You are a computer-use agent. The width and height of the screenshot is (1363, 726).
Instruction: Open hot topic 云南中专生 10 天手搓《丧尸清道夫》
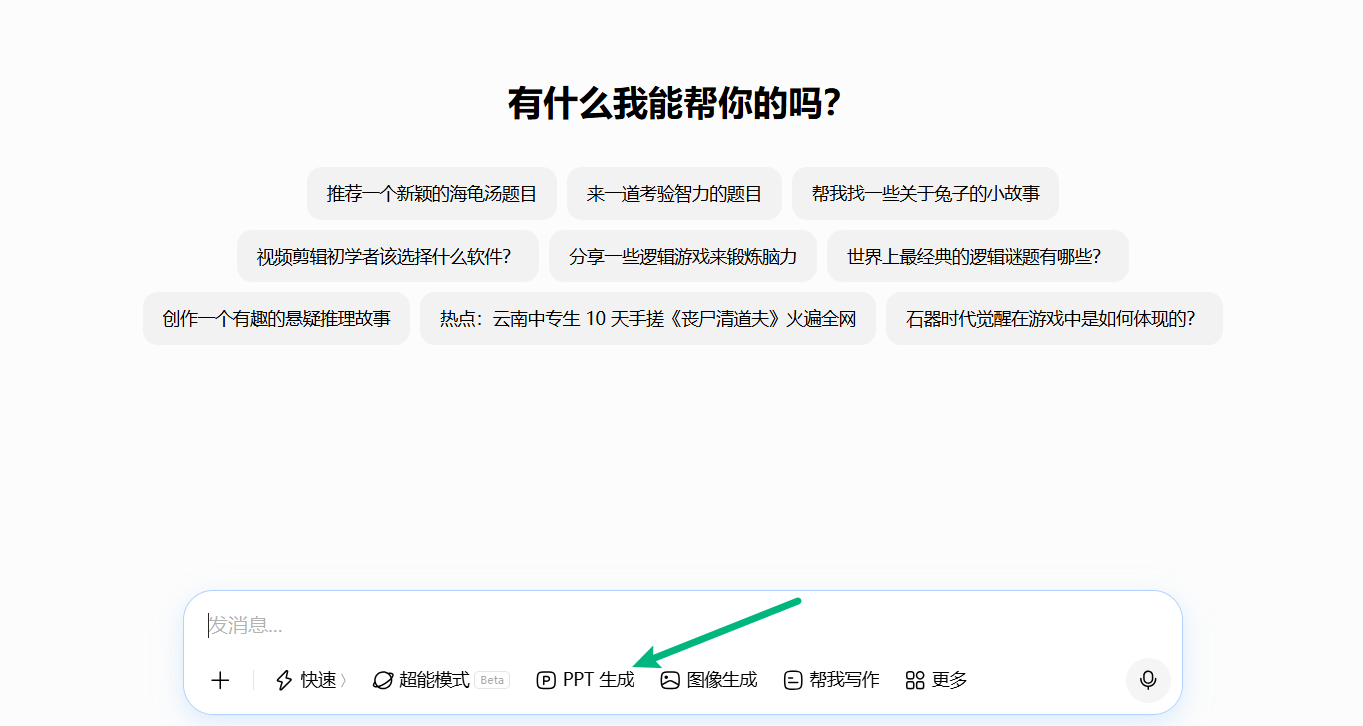648,319
